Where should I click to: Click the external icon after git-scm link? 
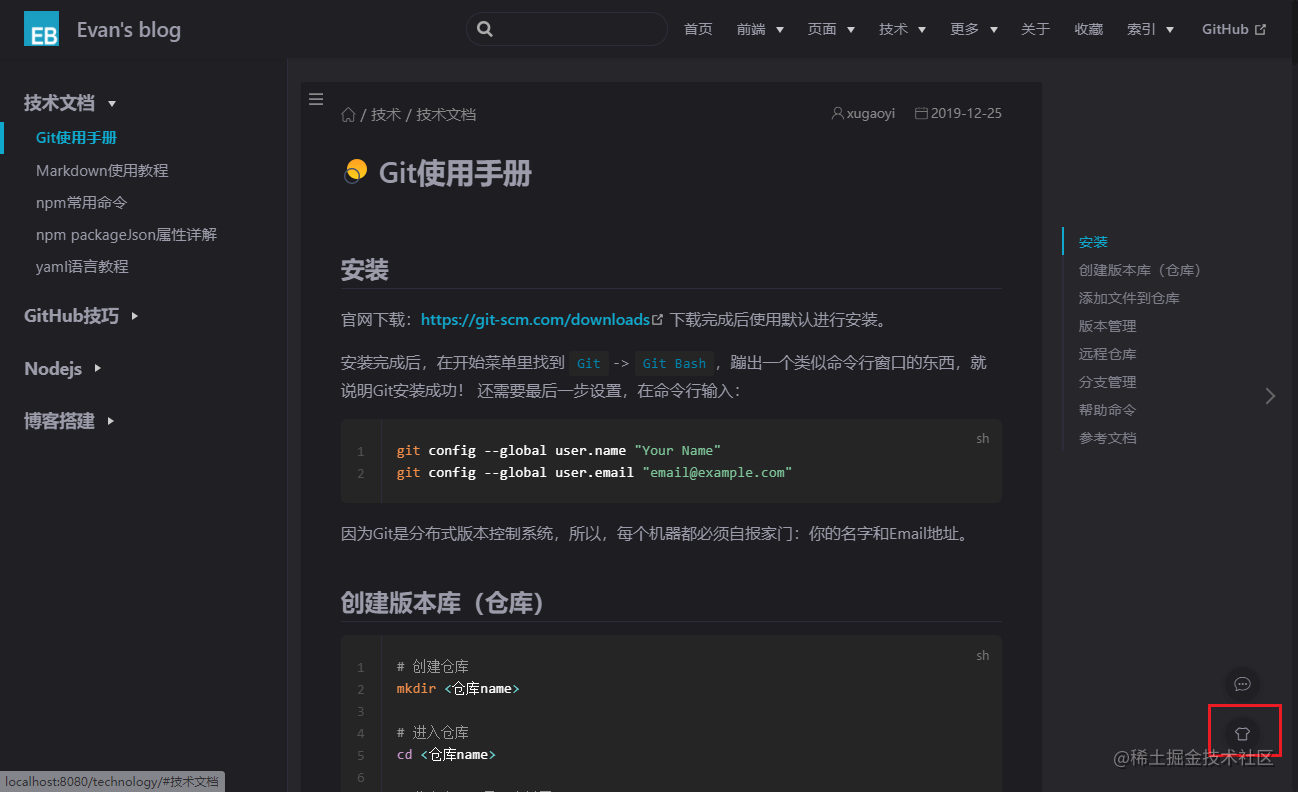point(658,320)
